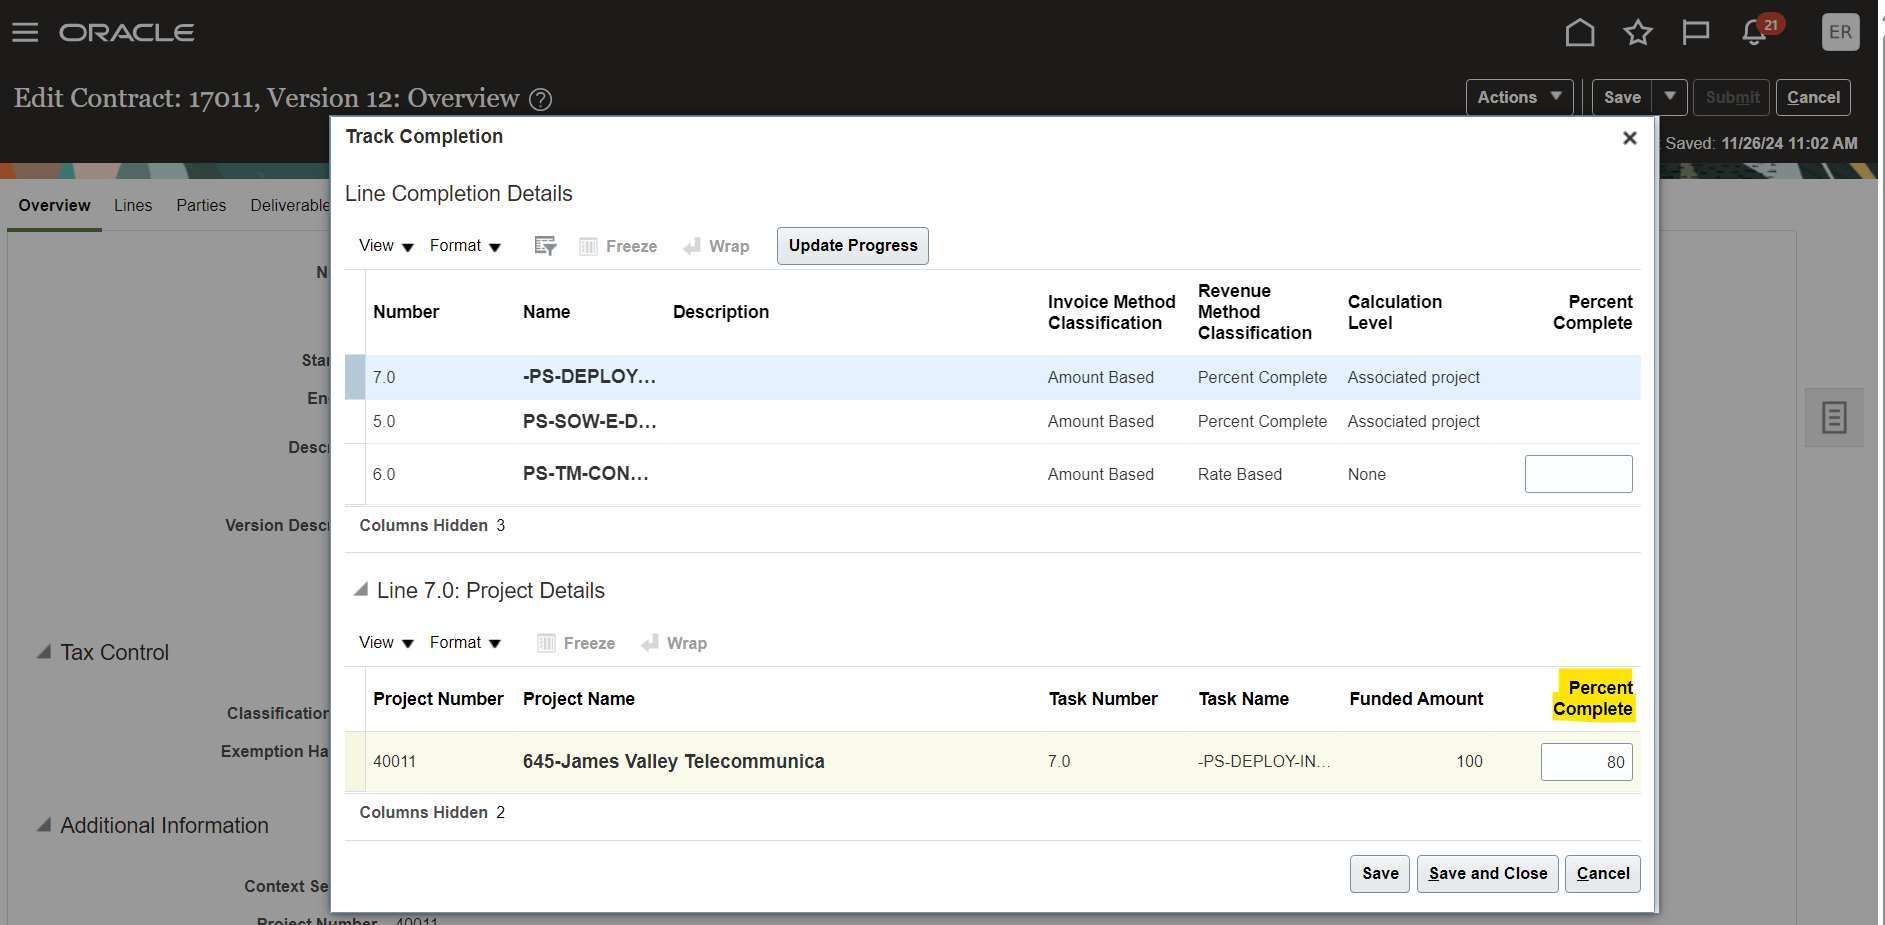Click Freeze in Line Completion Details toolbar
Screen dimensions: 1885x925
coord(618,246)
